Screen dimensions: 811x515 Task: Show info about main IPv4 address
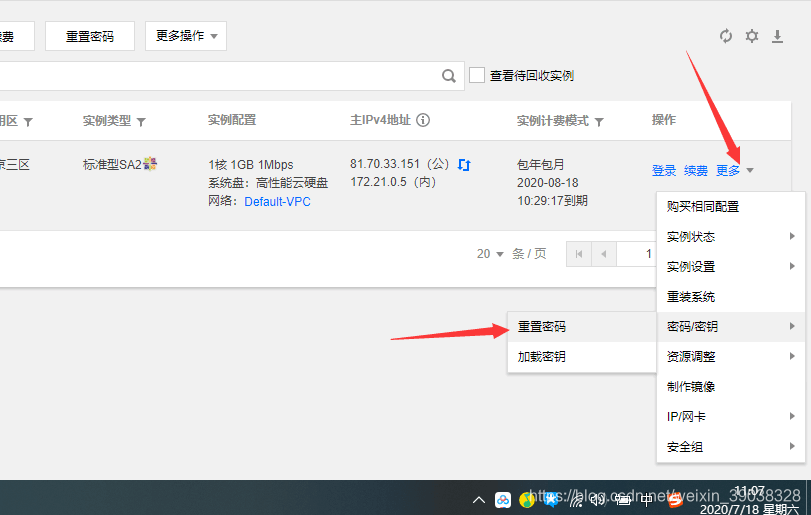[x=423, y=120]
